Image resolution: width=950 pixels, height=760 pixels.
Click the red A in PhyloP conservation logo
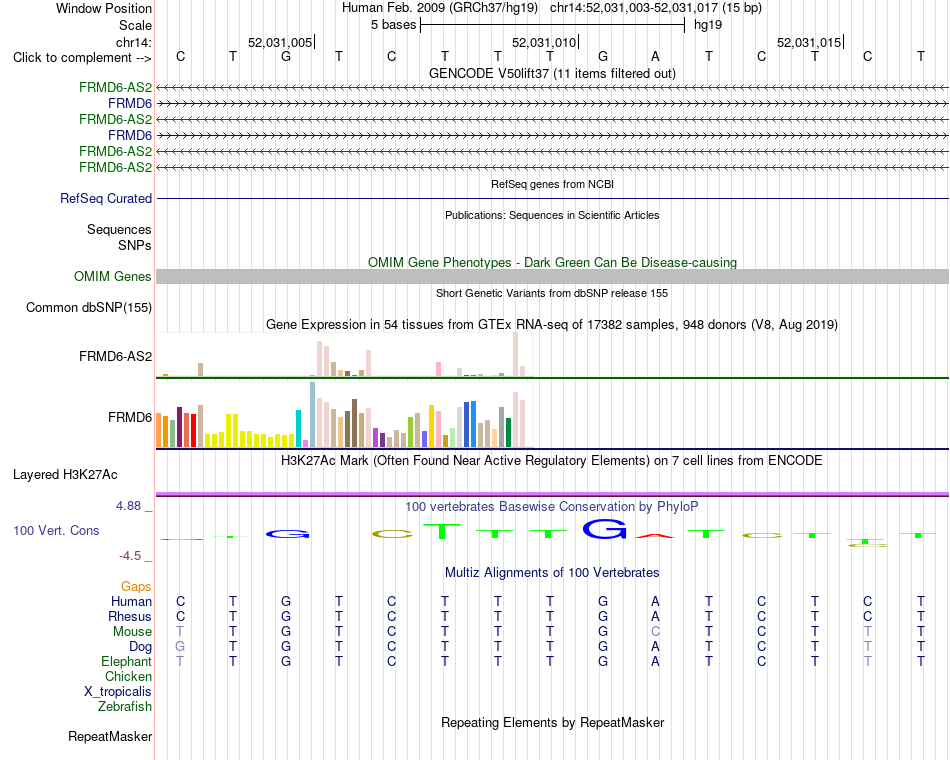tap(655, 536)
